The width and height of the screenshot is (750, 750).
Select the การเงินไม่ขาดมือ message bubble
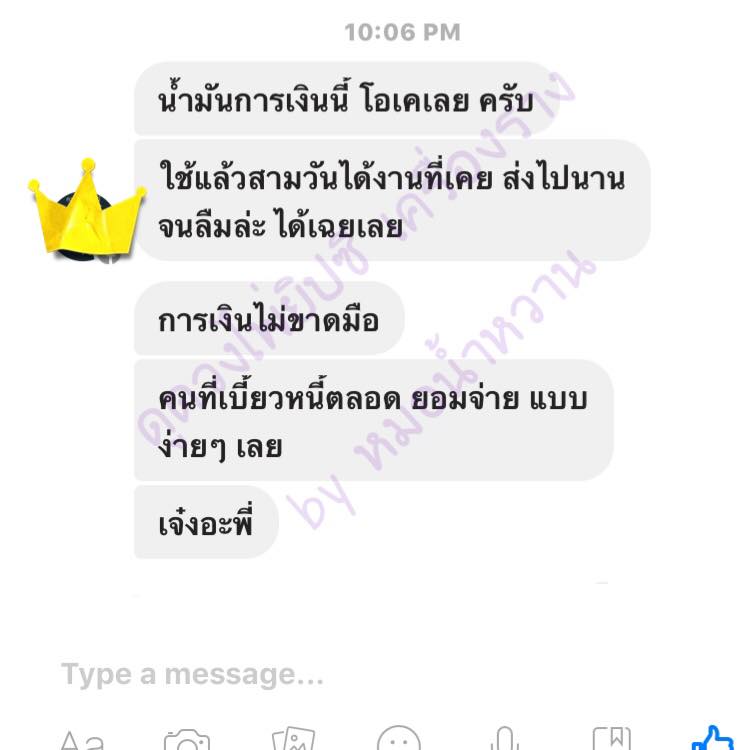(269, 318)
